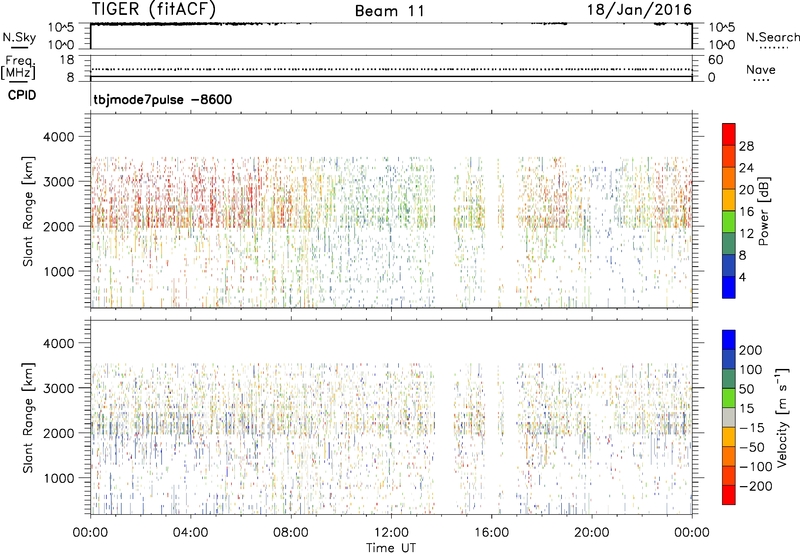Image resolution: width=800 pixels, height=554 pixels.
Task: Click the '4000' tick of the power panel
Action: click(x=59, y=137)
